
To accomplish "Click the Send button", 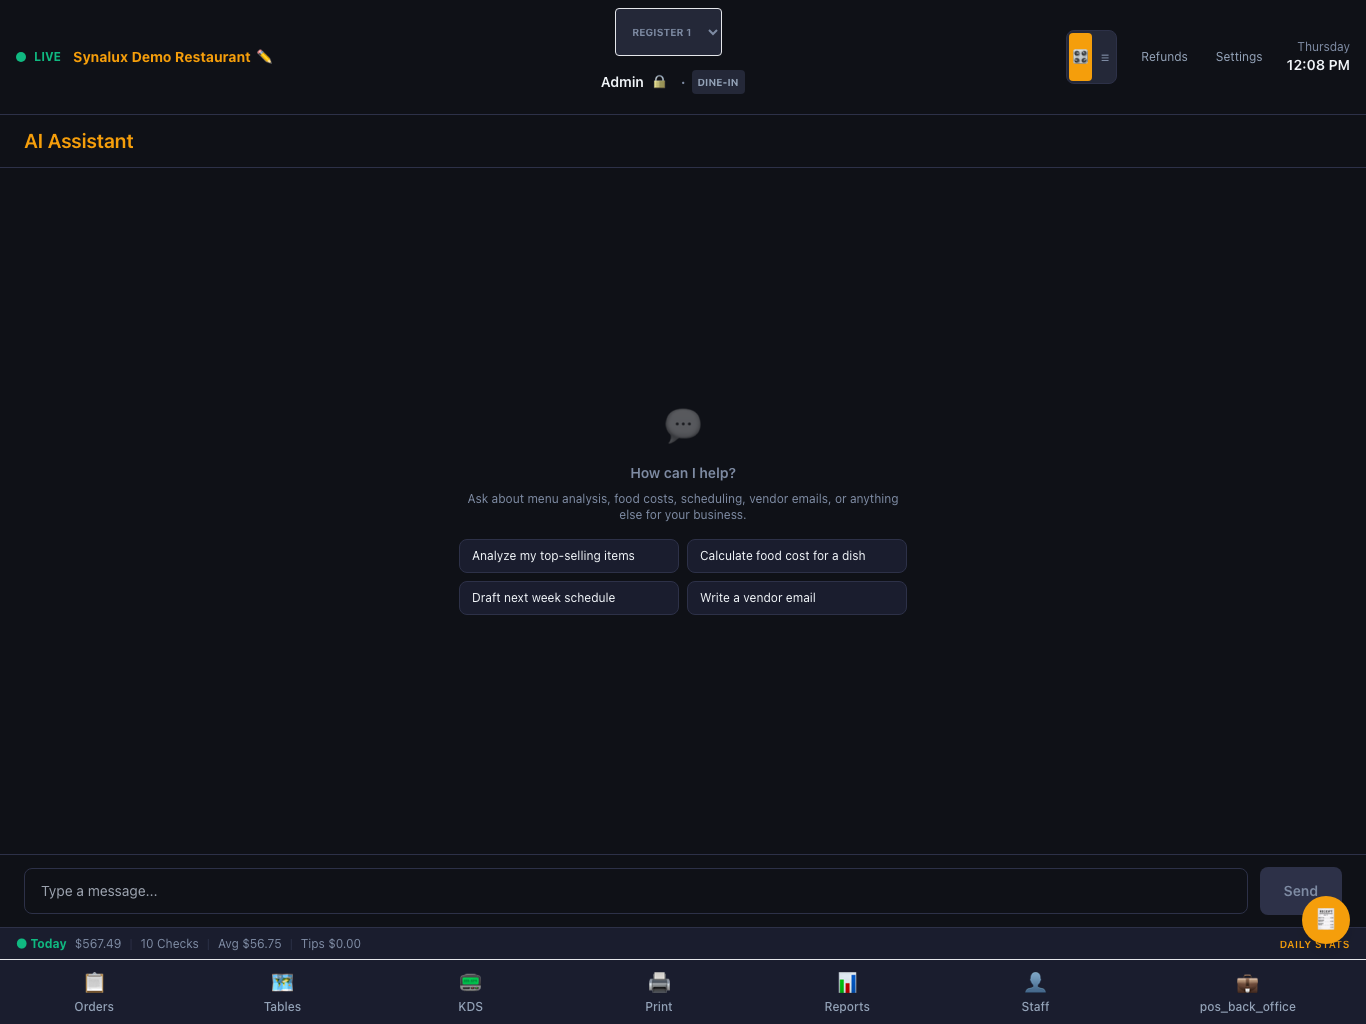I will (1300, 891).
